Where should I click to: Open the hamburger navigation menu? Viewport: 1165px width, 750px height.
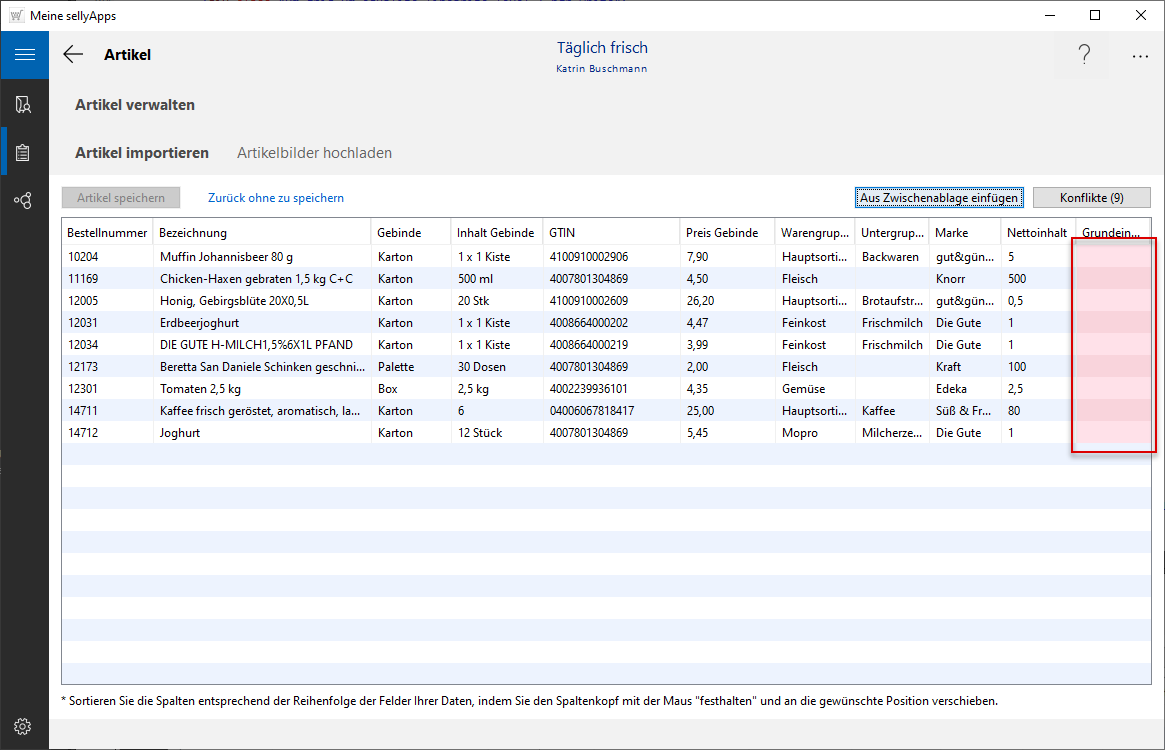[x=24, y=55]
